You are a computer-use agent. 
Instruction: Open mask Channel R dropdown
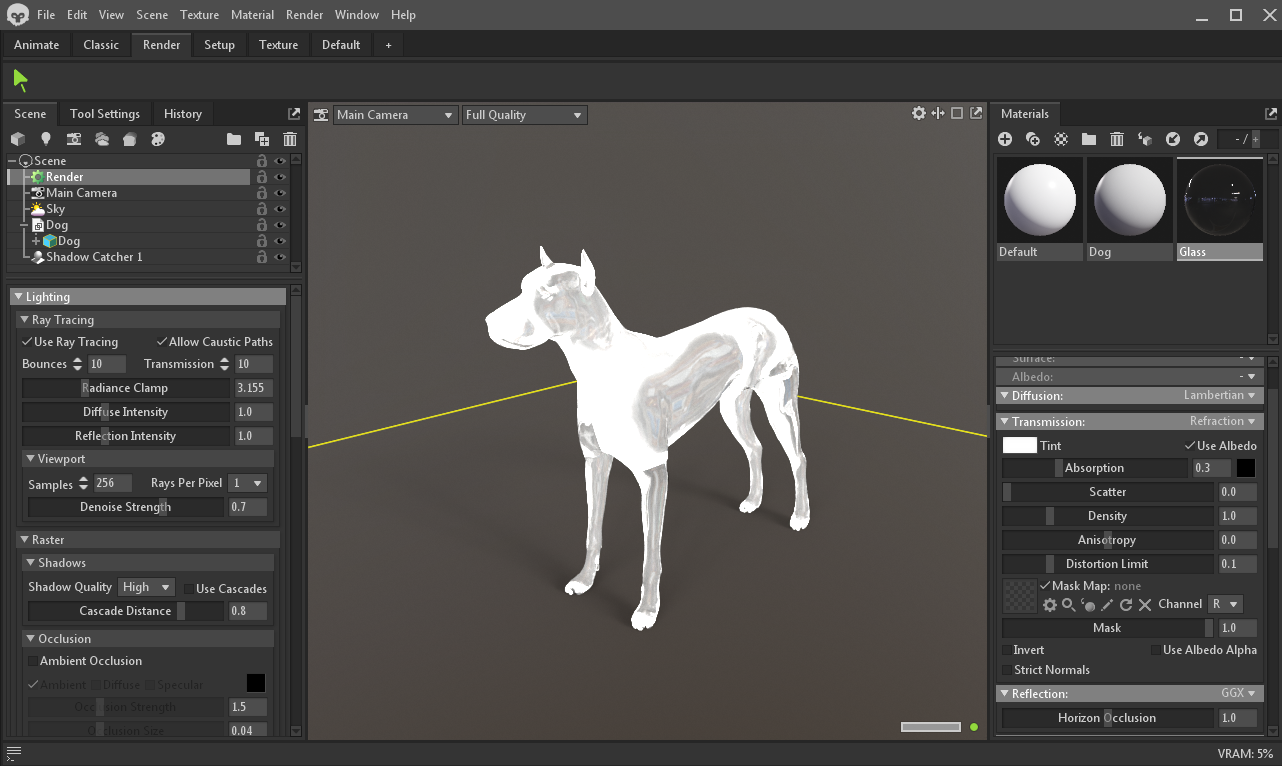click(x=1225, y=604)
